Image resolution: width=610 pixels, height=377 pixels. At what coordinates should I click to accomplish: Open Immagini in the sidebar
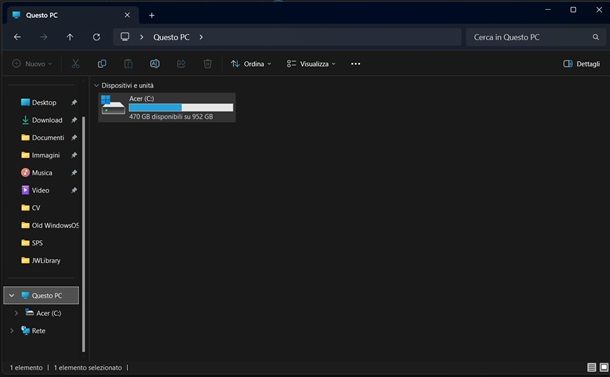[x=46, y=155]
